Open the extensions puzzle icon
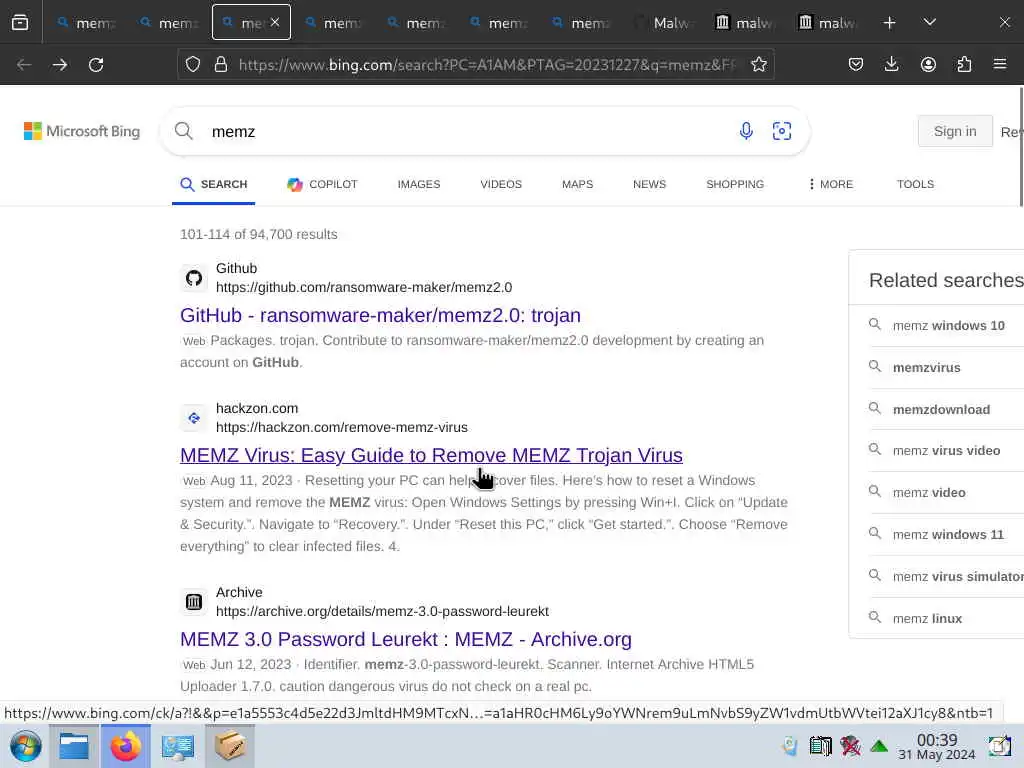 [964, 65]
